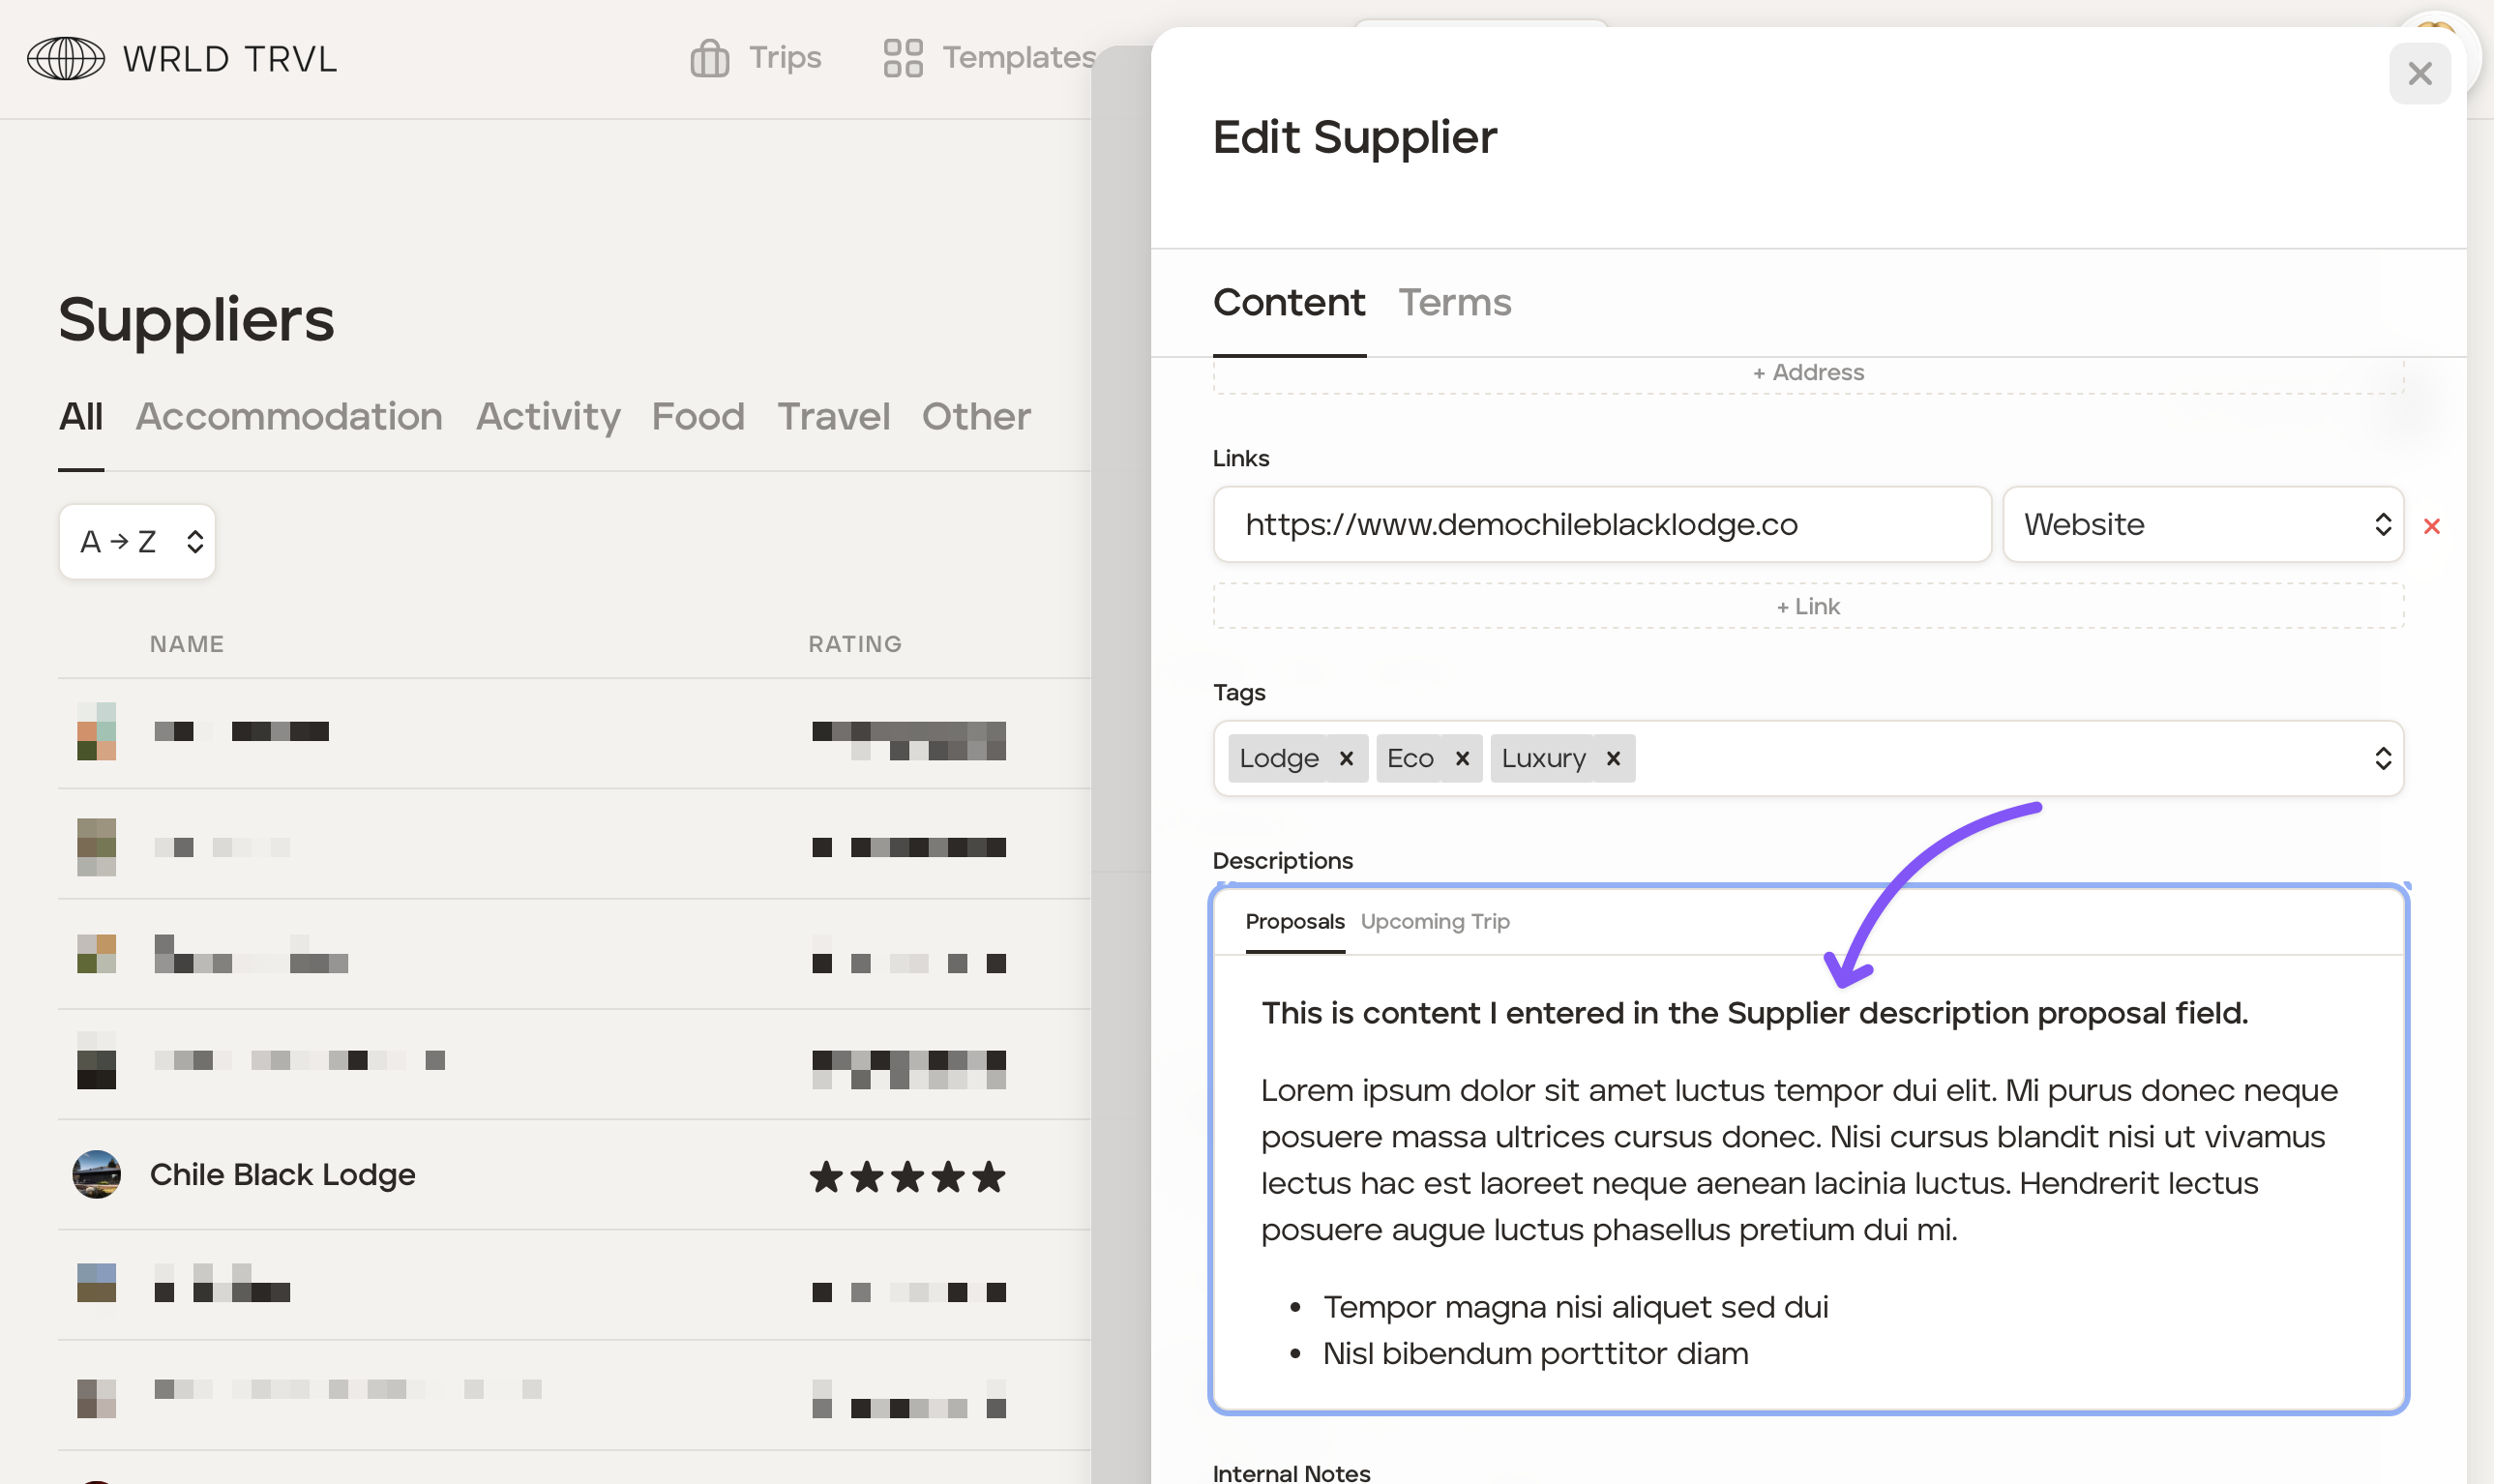2494x1484 pixels.
Task: Filter suppliers by Food
Action: [x=698, y=416]
